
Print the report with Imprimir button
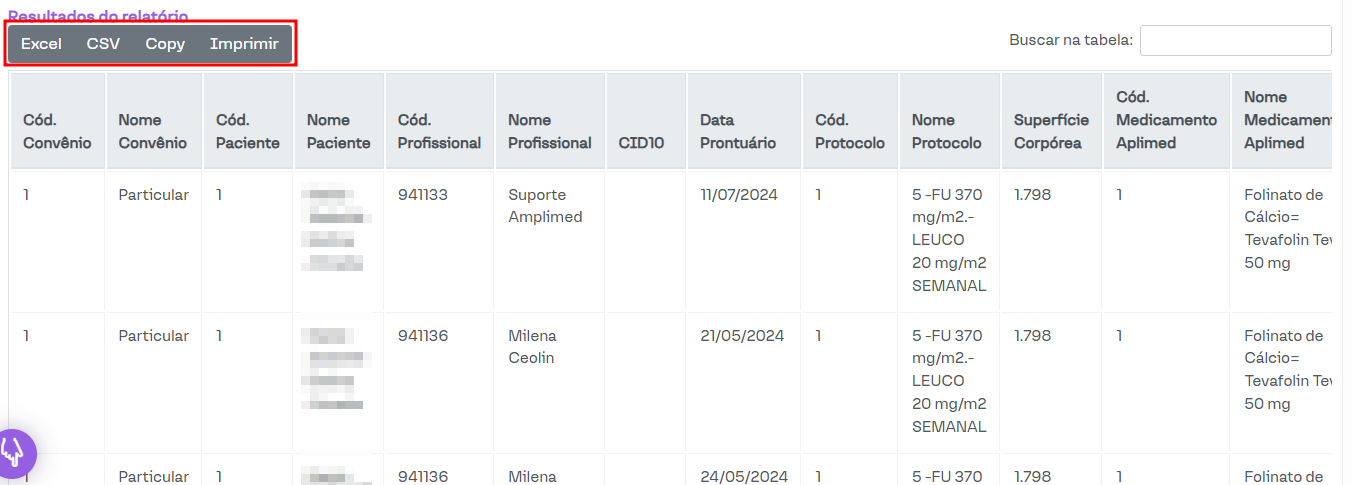244,44
